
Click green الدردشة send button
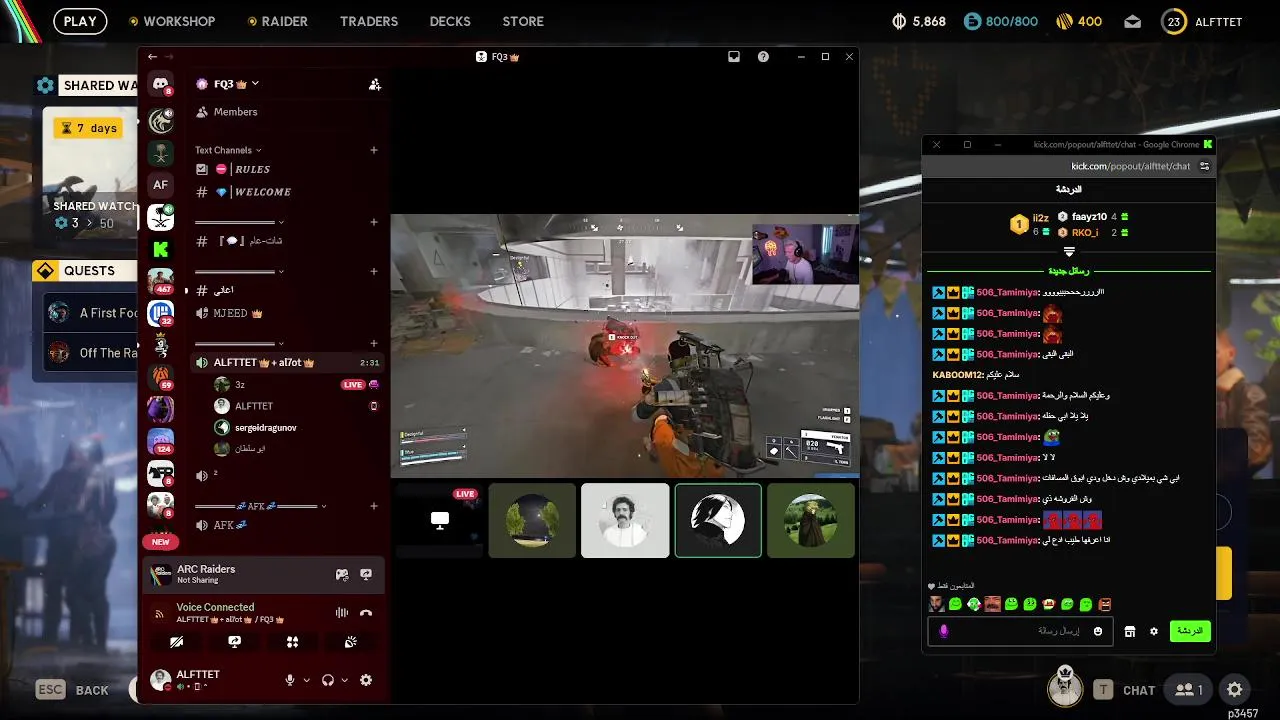(1190, 631)
